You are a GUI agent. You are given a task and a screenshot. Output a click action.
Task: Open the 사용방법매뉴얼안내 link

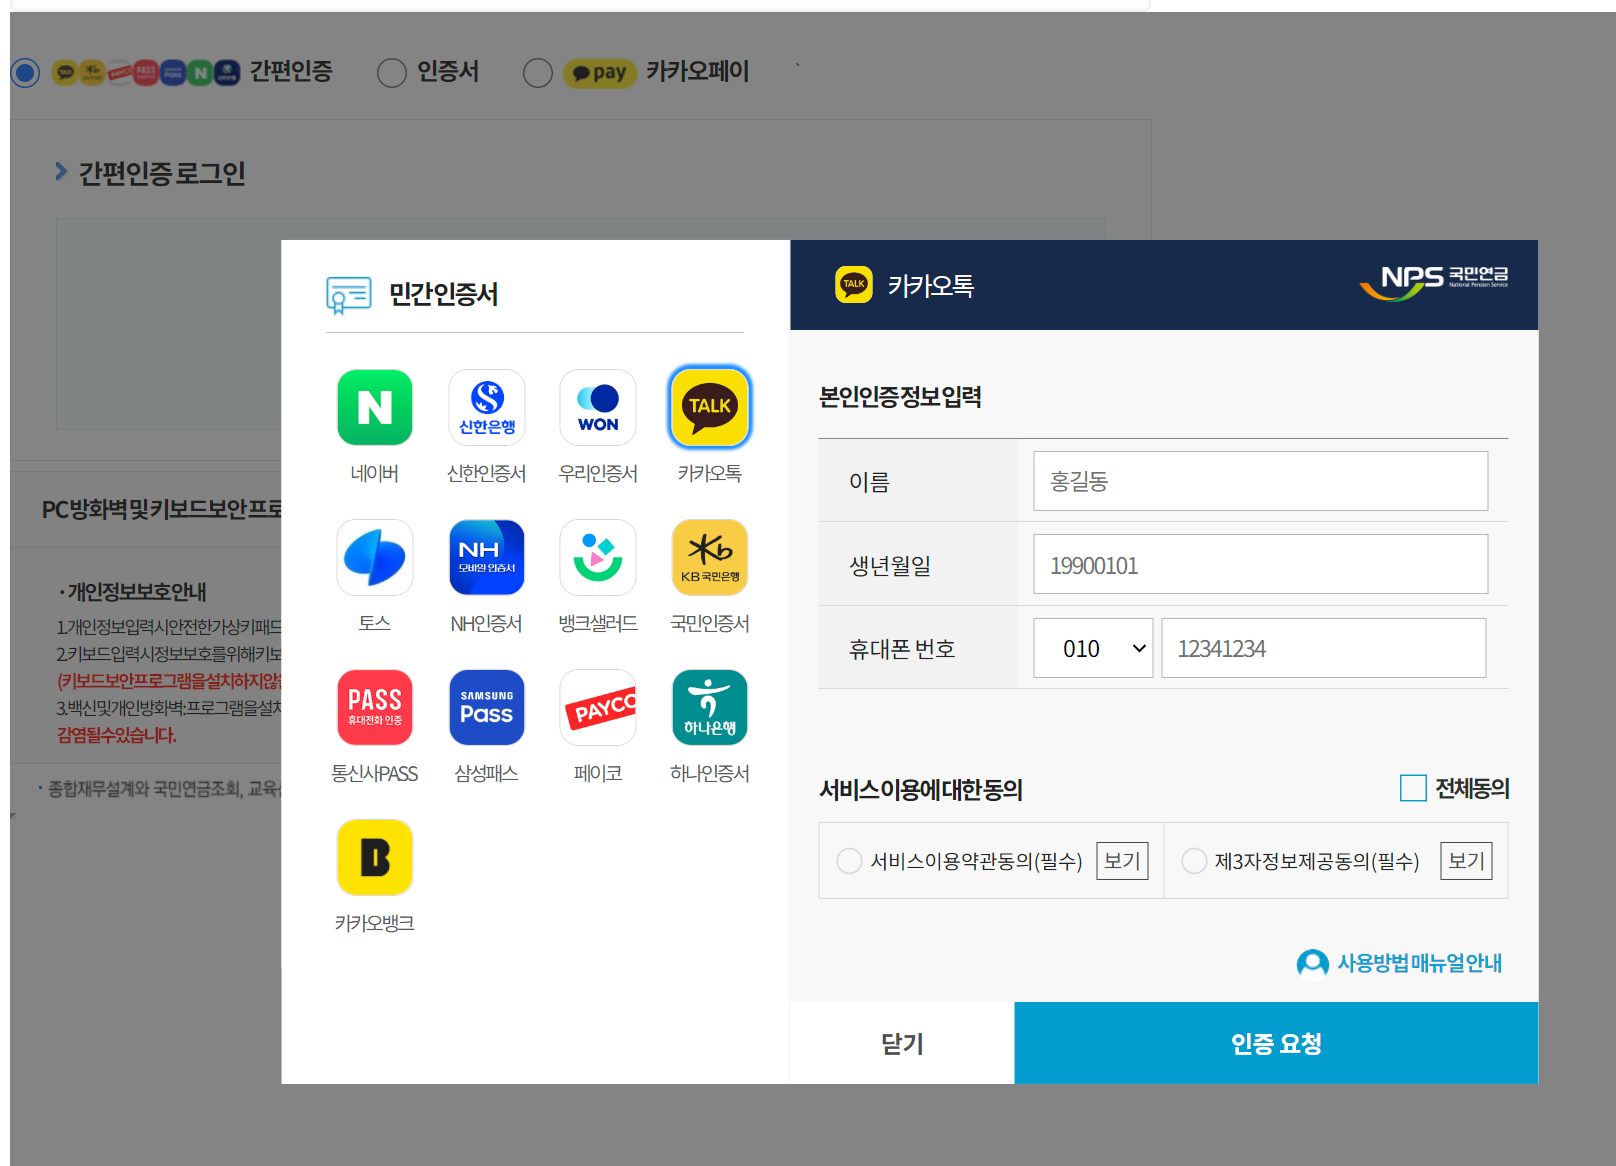coord(1420,964)
